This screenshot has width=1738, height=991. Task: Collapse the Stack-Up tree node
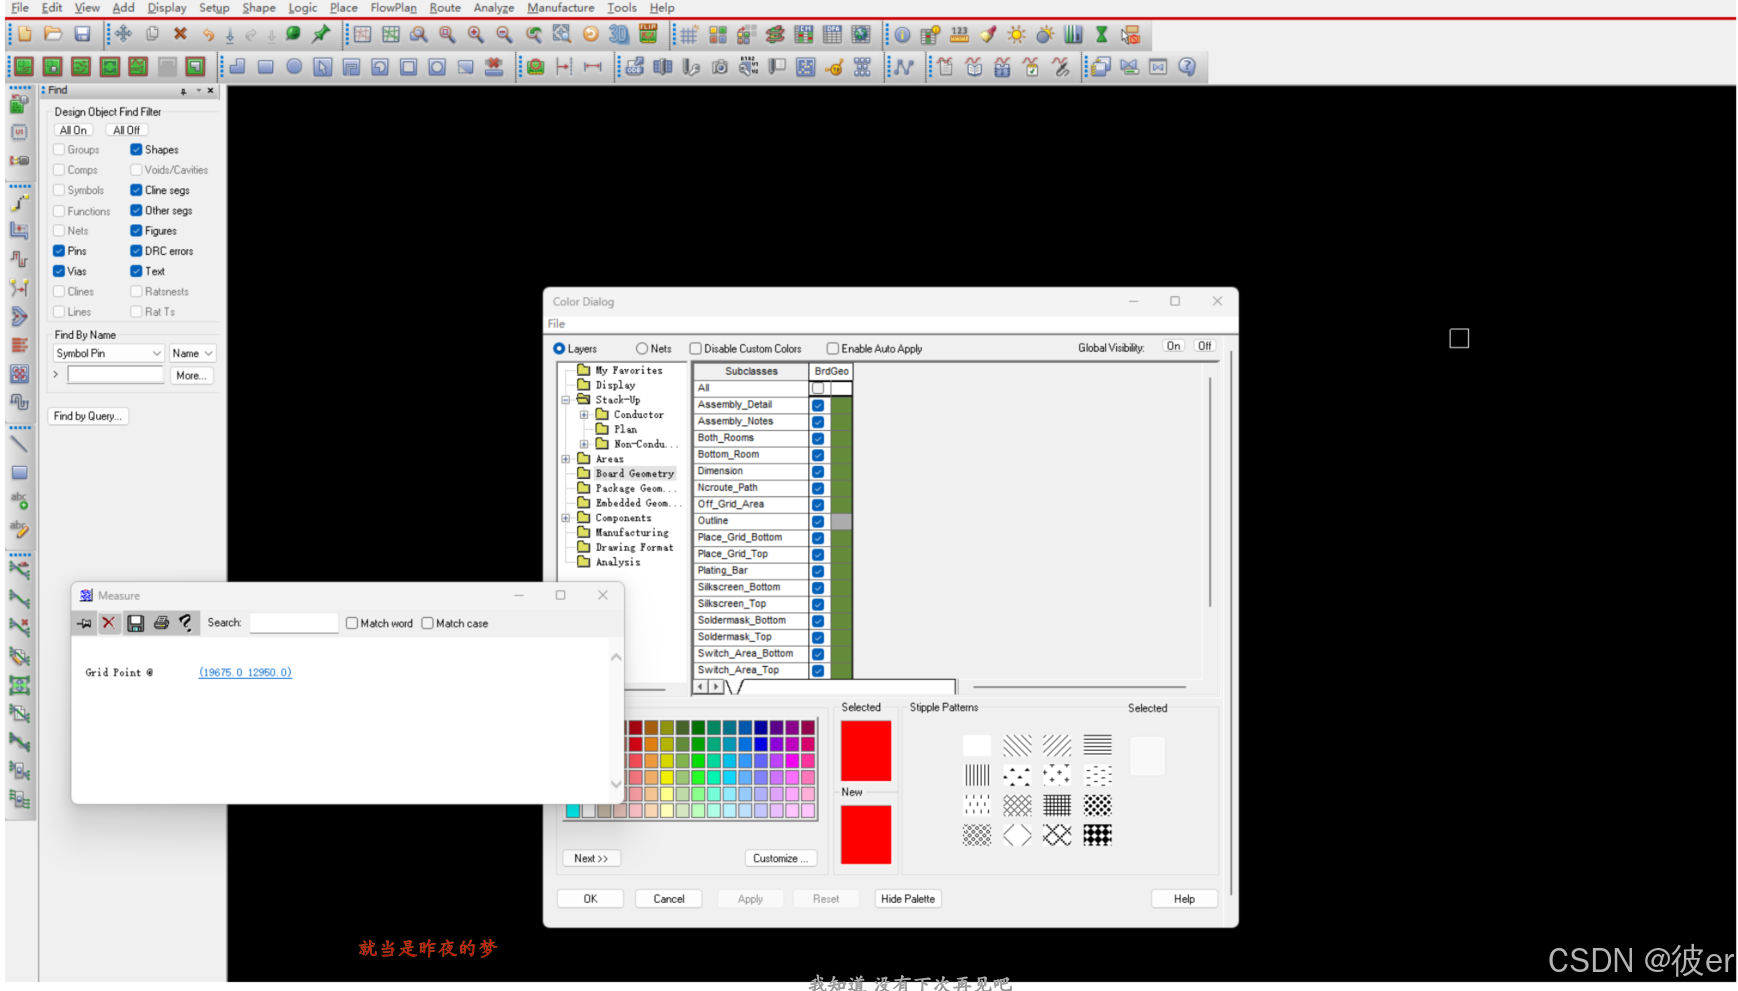566,400
